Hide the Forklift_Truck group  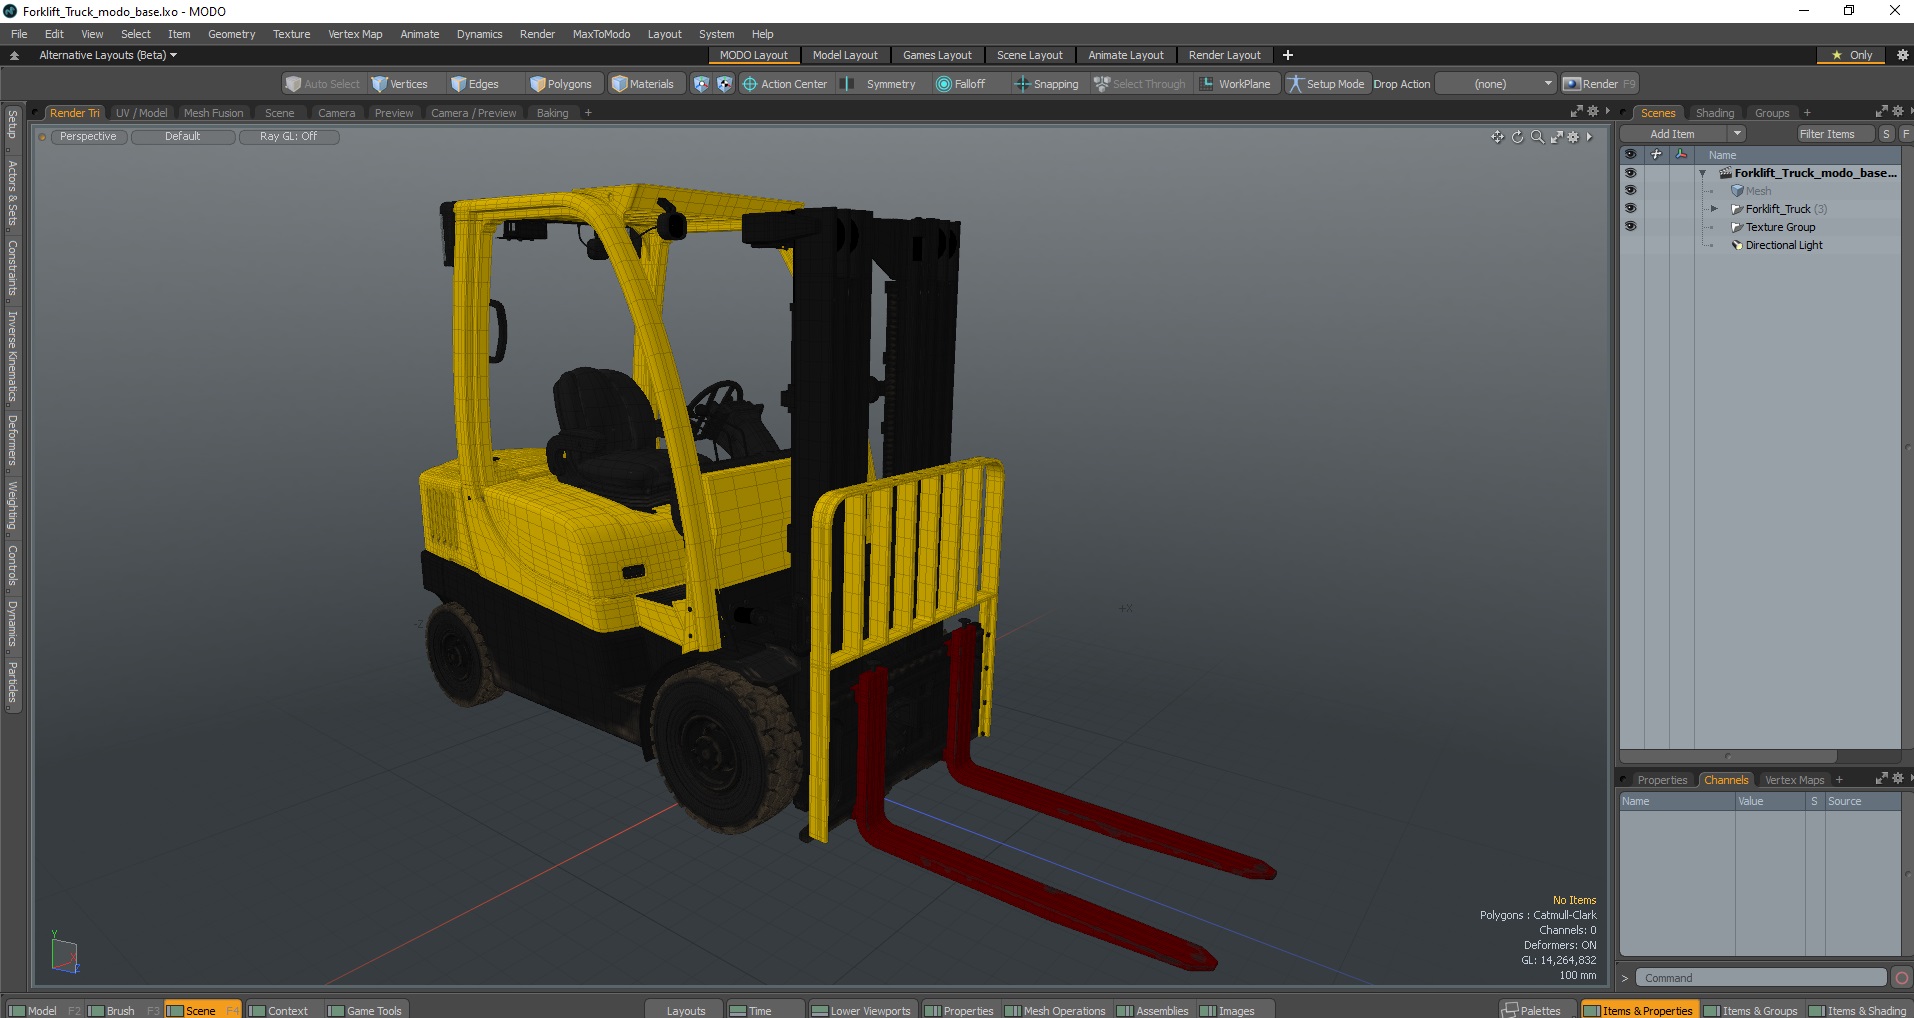[1630, 208]
